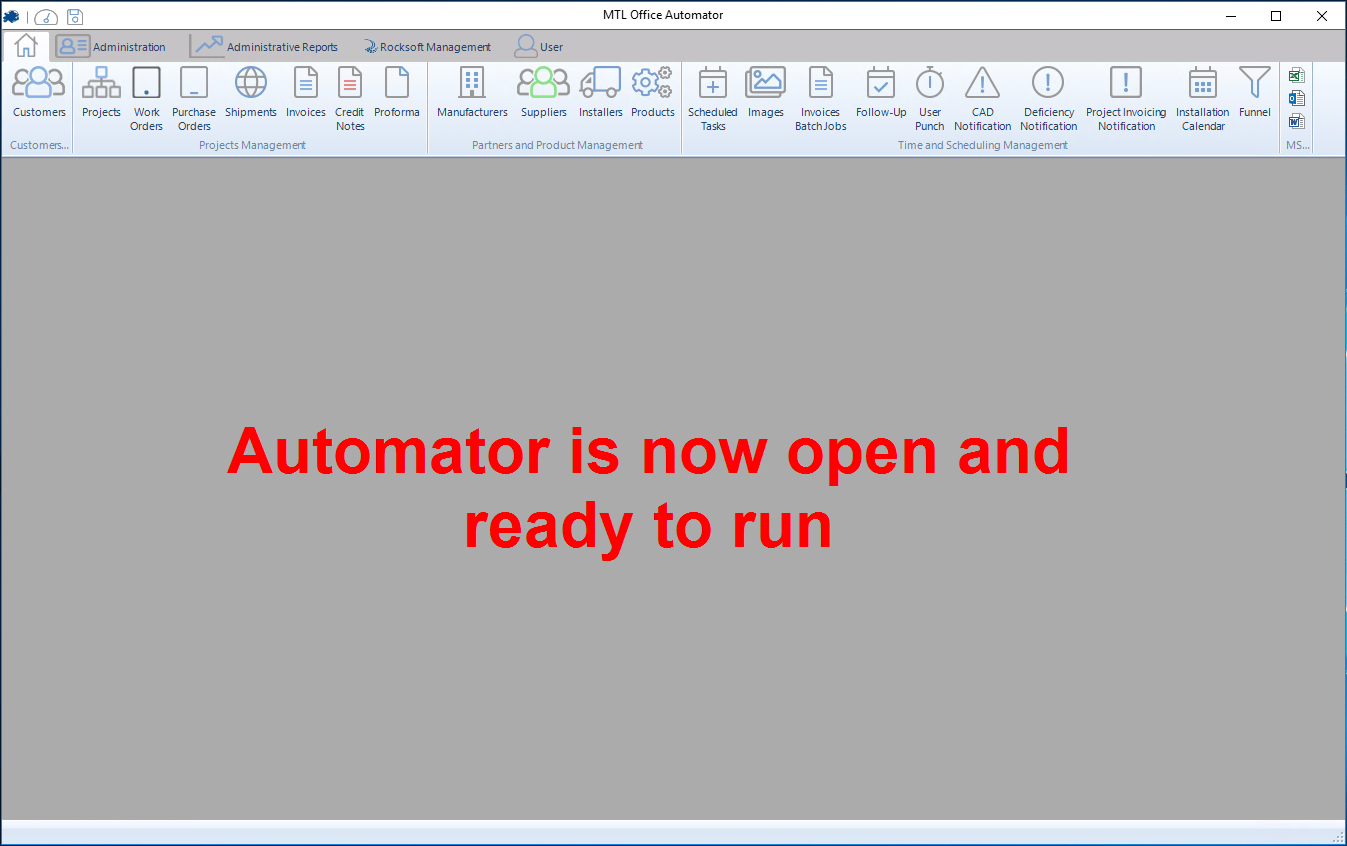Open Work Orders
Screen dimensions: 1347x846
[146, 97]
